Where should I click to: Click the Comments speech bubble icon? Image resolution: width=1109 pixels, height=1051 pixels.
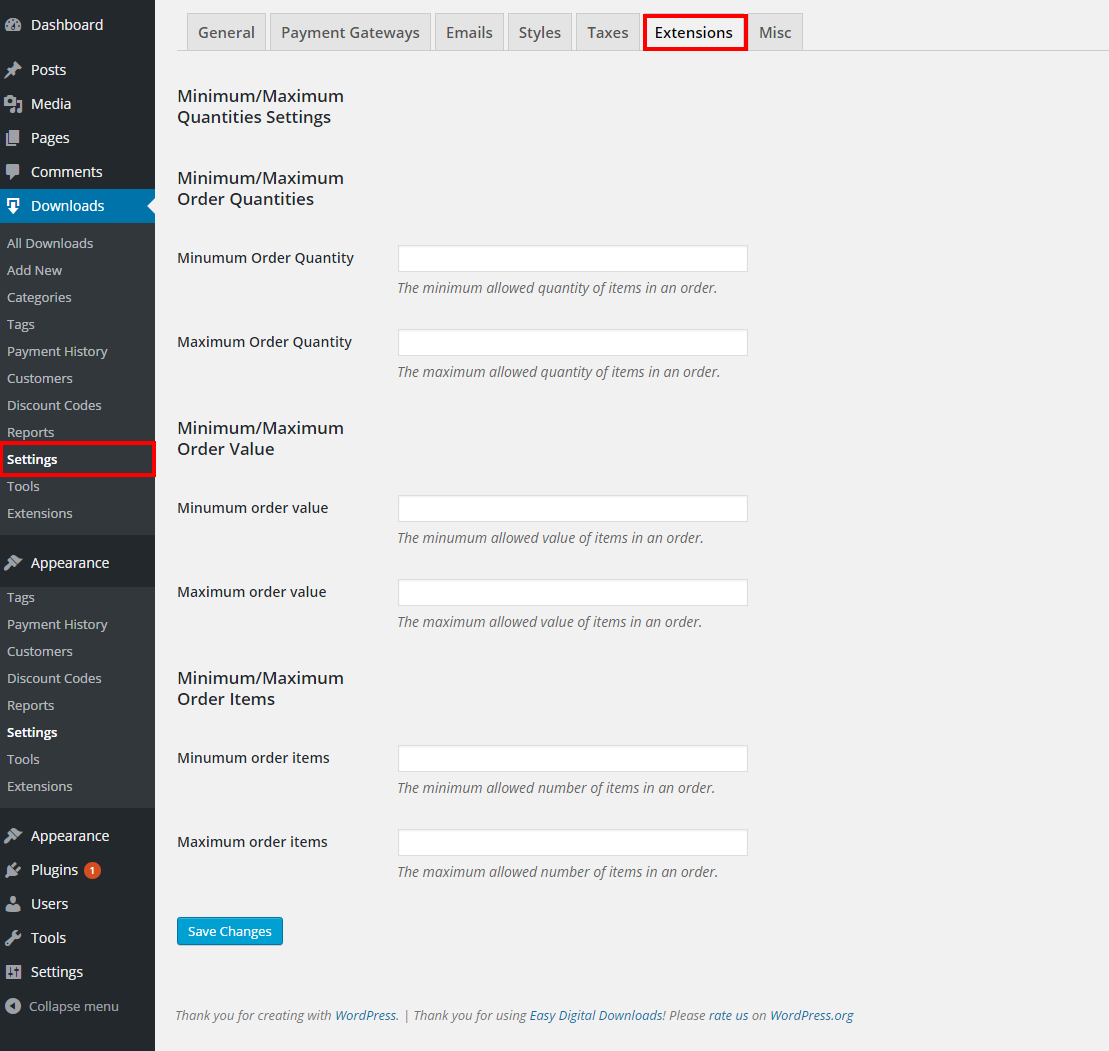[13, 172]
